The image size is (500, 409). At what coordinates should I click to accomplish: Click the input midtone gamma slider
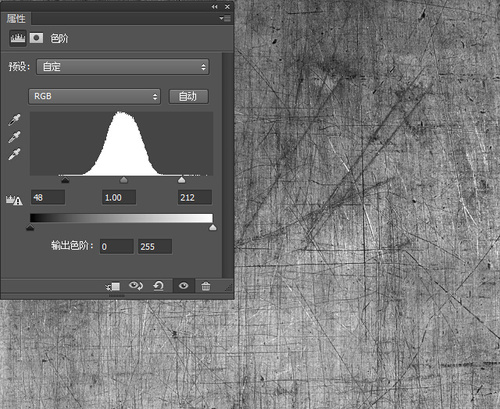[x=124, y=180]
